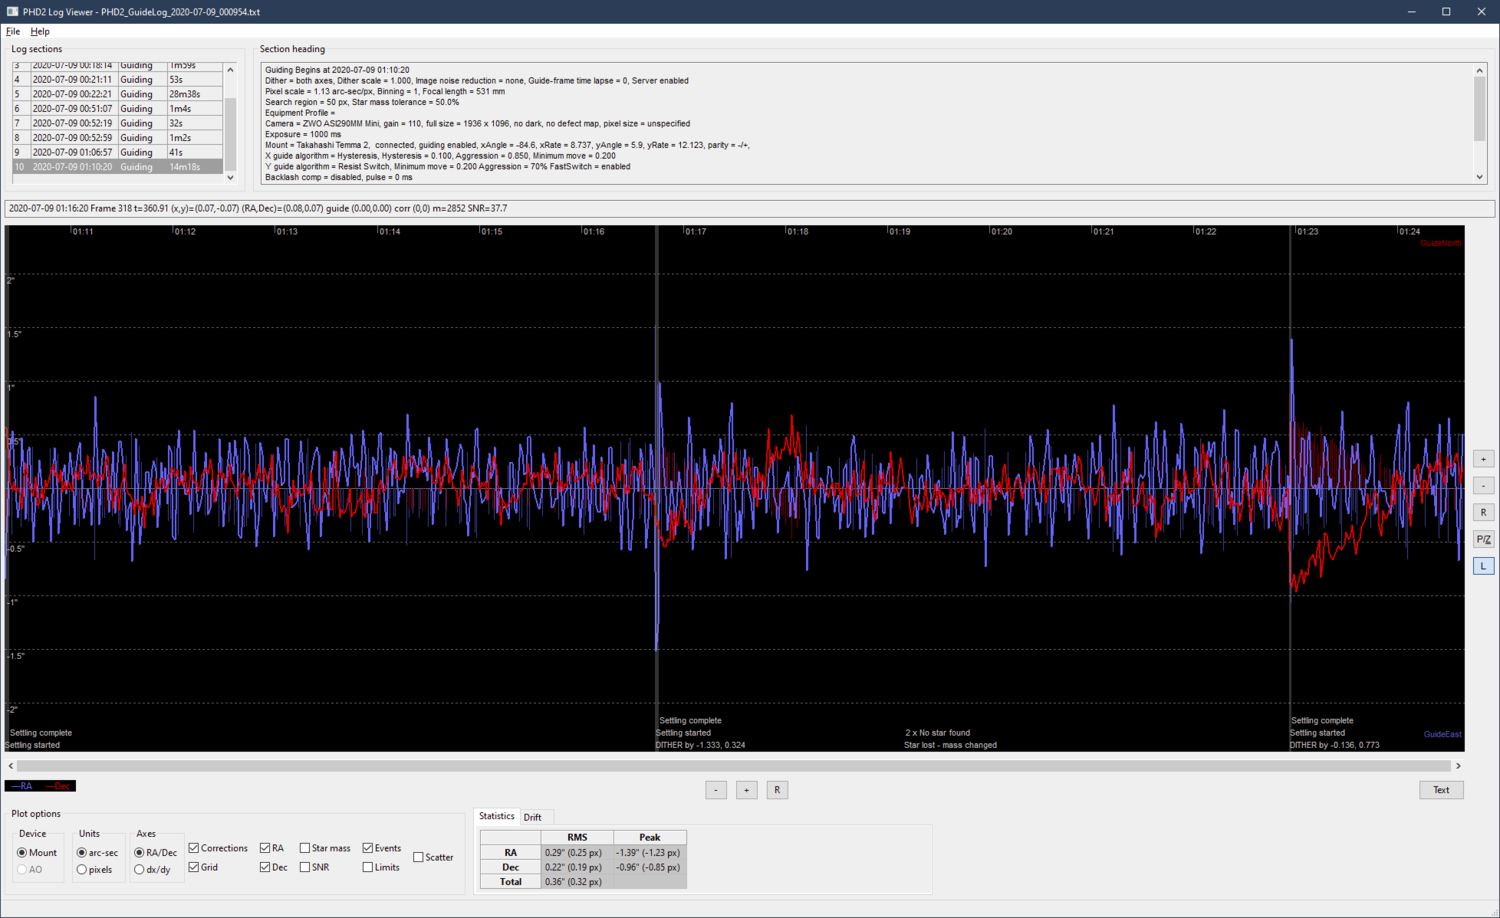Viewport: 1500px width, 918px height.
Task: Uncheck the Corrections checkbox
Action: point(194,848)
